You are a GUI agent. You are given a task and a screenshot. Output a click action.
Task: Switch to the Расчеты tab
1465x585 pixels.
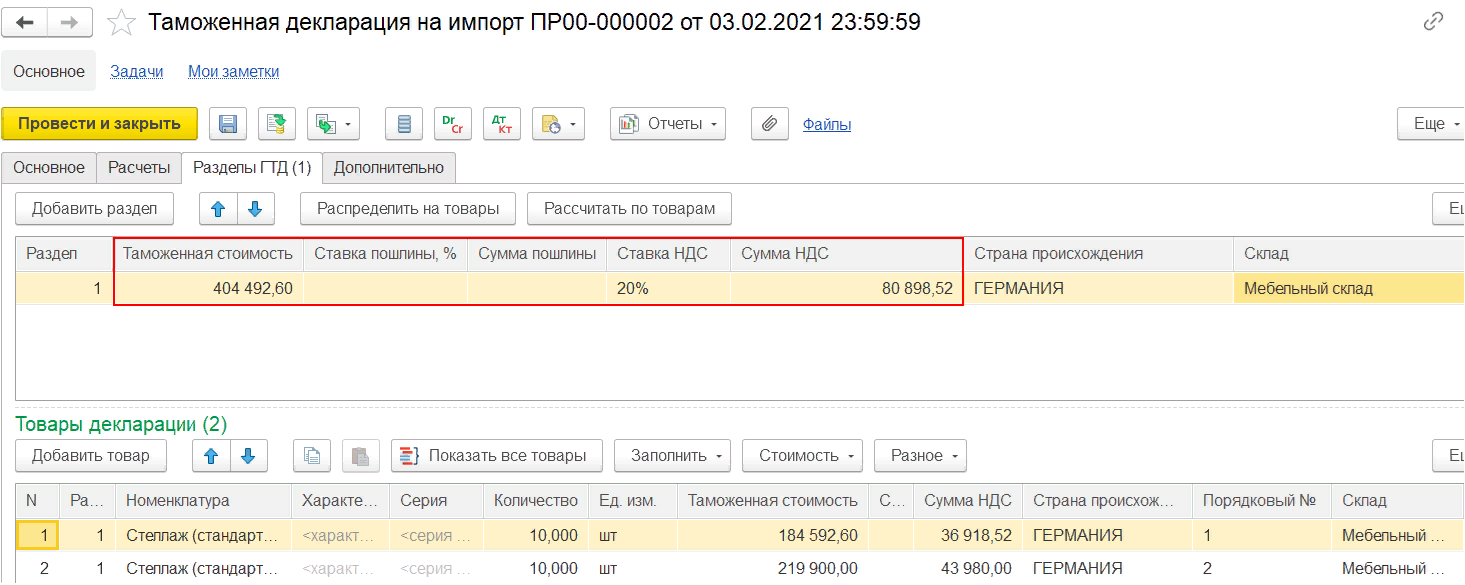point(139,168)
